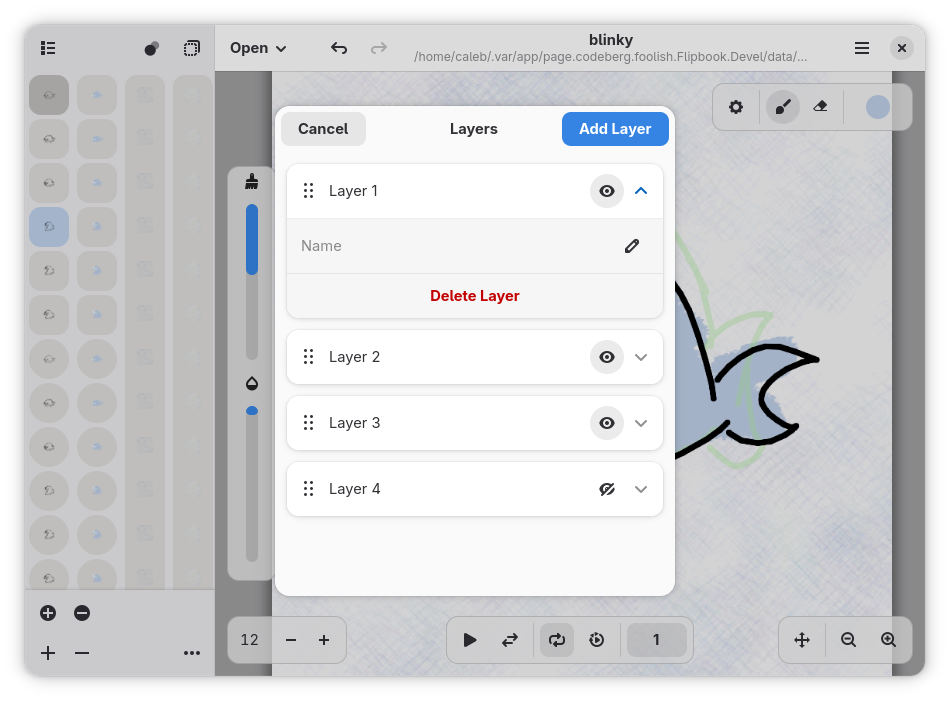
Task: Click the brush size icon
Action: pyautogui.click(x=252, y=181)
